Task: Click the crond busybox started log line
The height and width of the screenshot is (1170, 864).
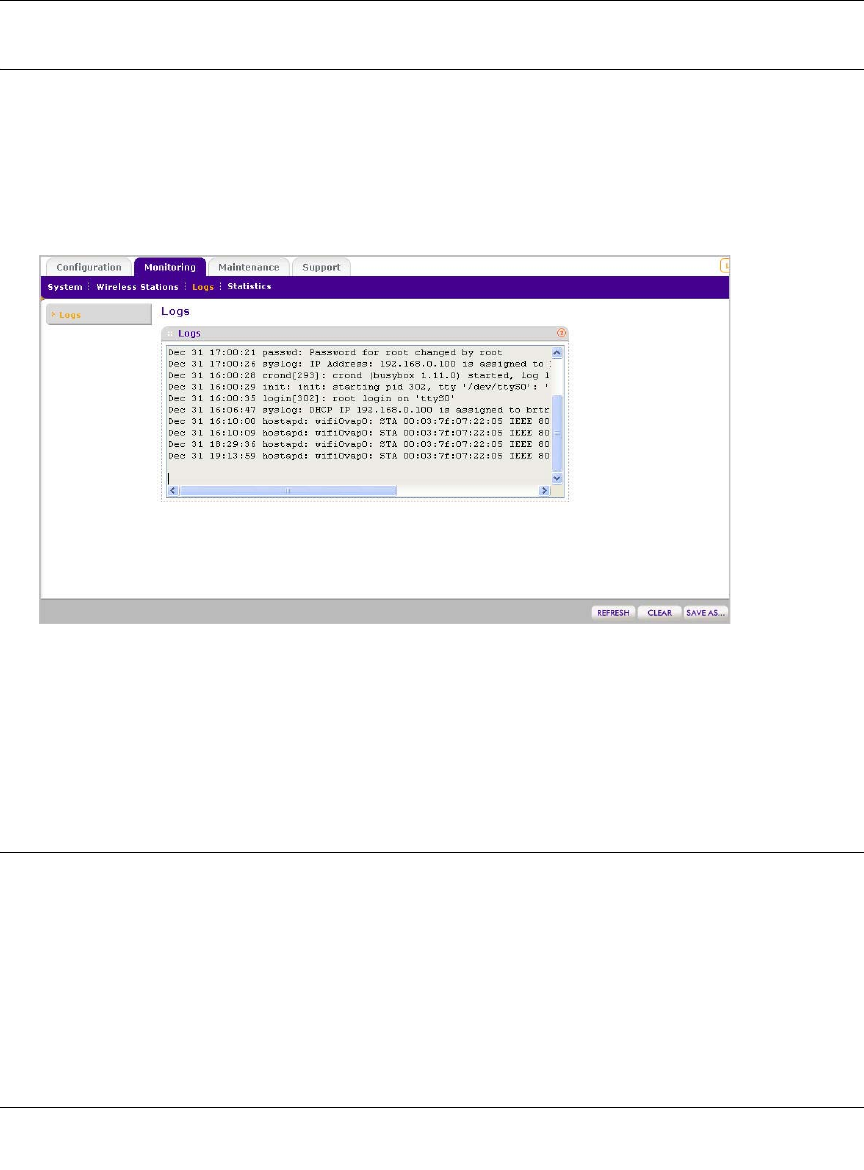Action: 358,375
